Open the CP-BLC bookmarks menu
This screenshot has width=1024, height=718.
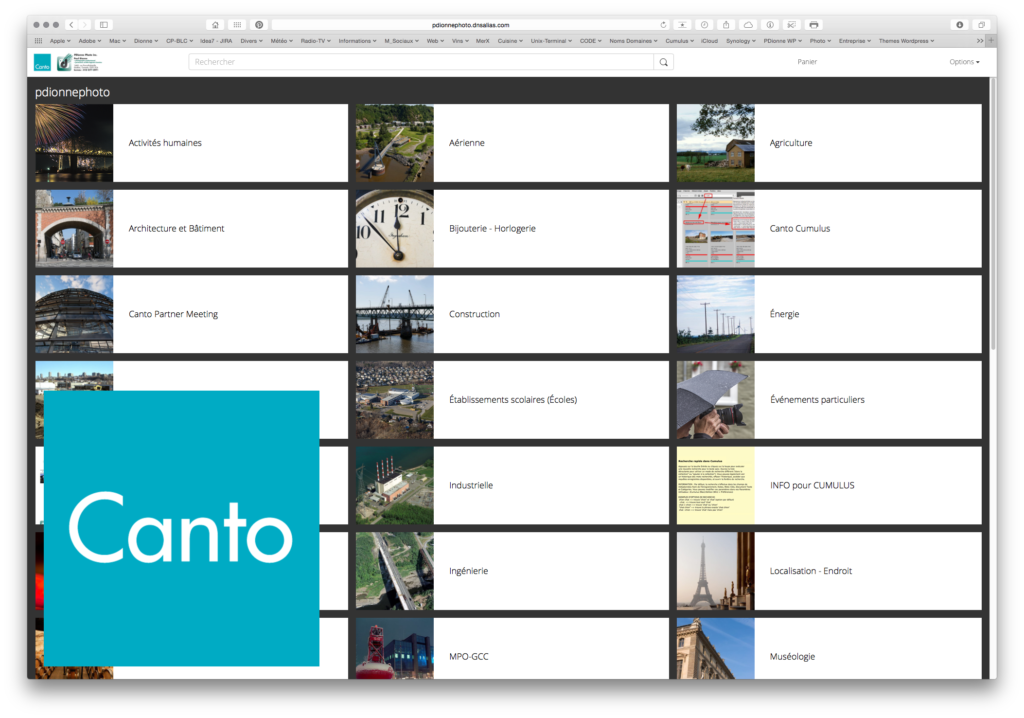pyautogui.click(x=179, y=41)
